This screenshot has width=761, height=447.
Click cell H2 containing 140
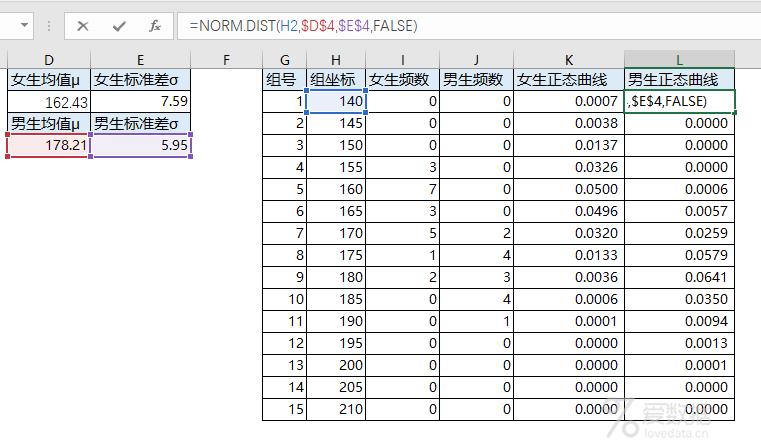click(x=336, y=101)
